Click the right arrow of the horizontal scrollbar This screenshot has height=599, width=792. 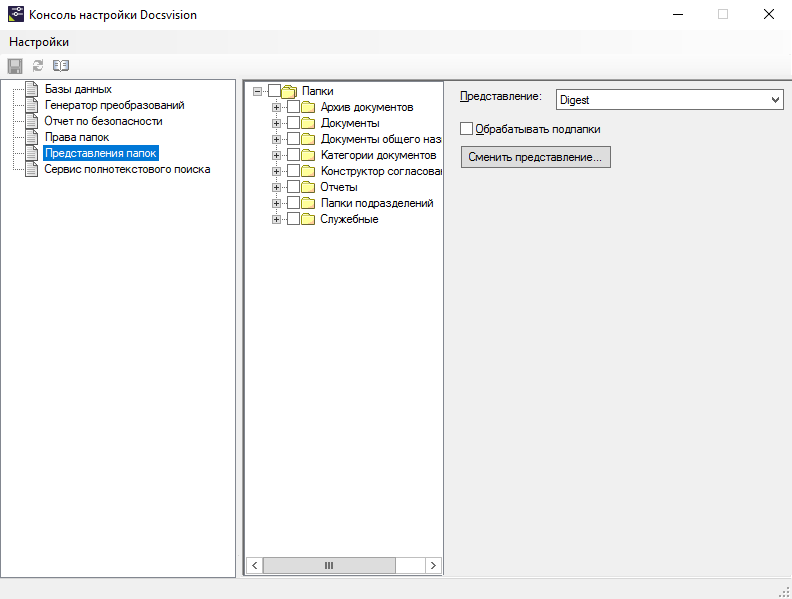(x=433, y=565)
